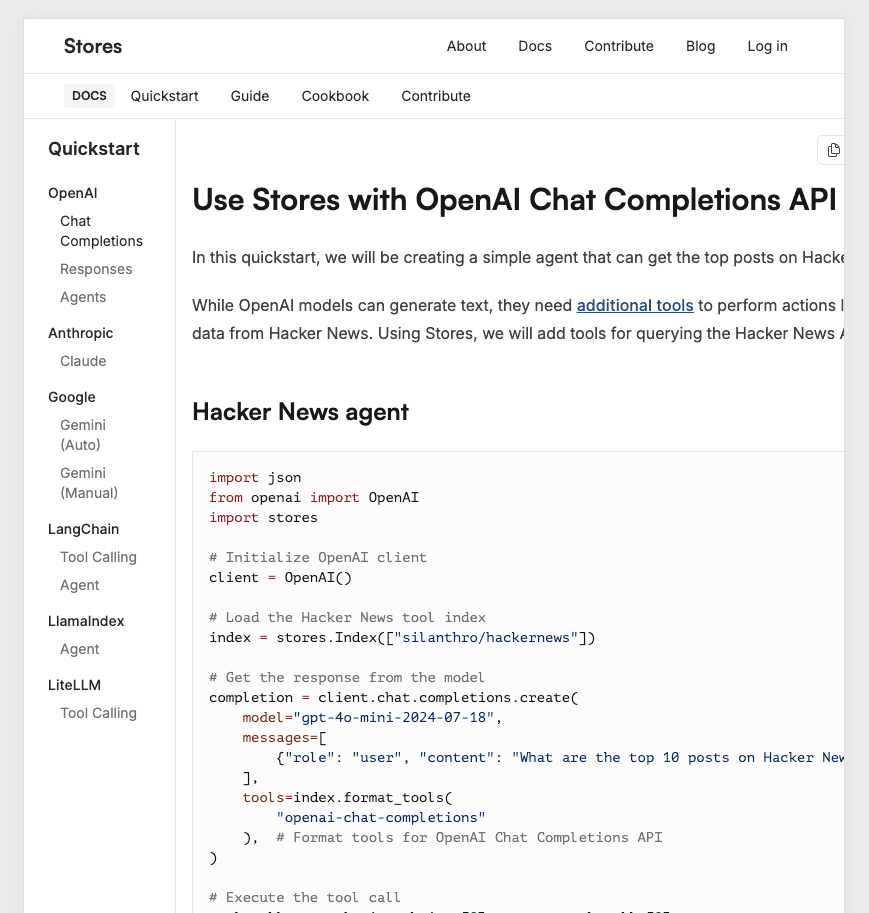The width and height of the screenshot is (869, 913).
Task: Click the "gpt-4o-mini-2024-07-18" model string
Action: tap(393, 717)
